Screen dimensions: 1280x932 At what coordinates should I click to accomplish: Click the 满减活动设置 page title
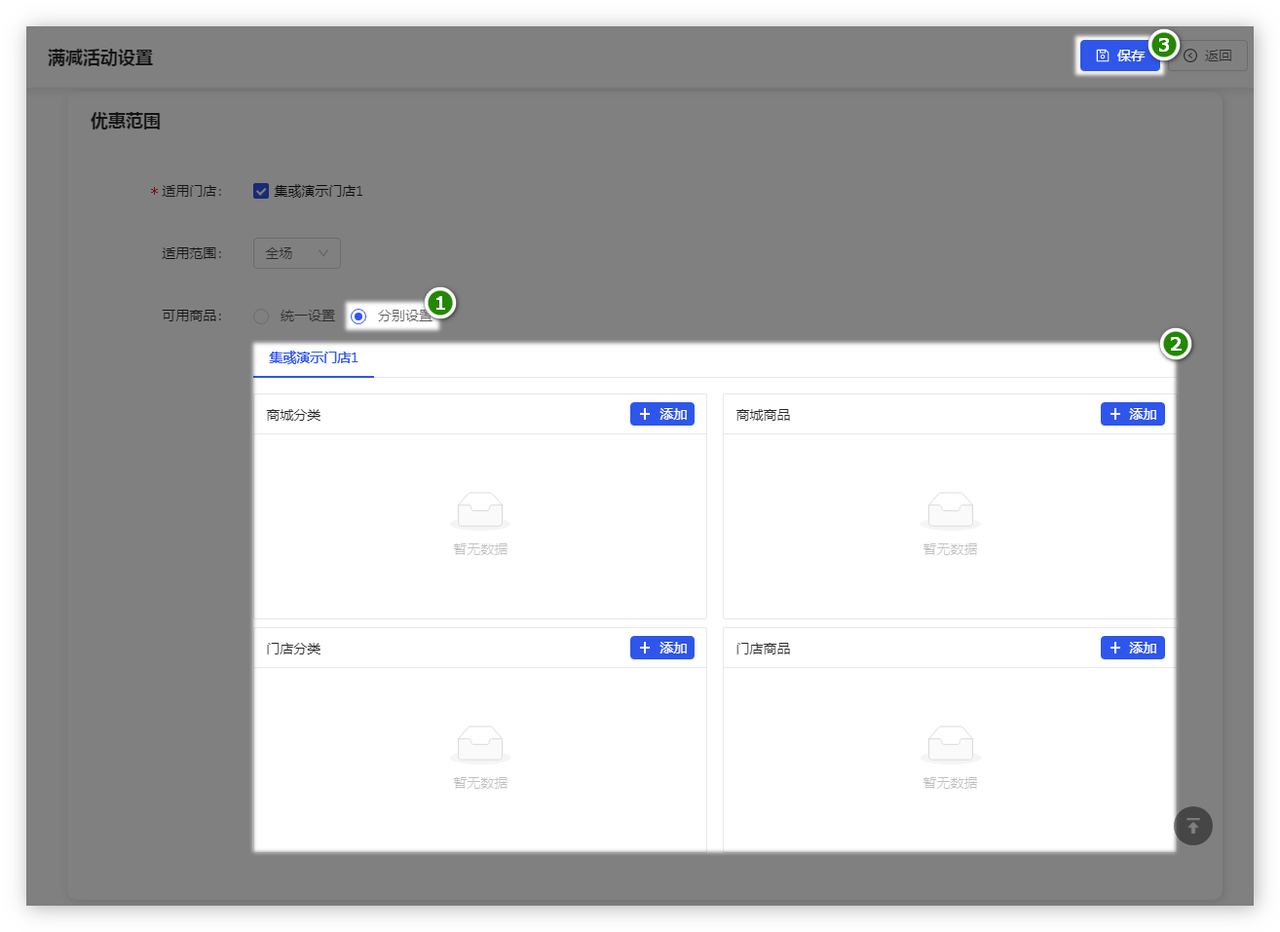pos(100,57)
